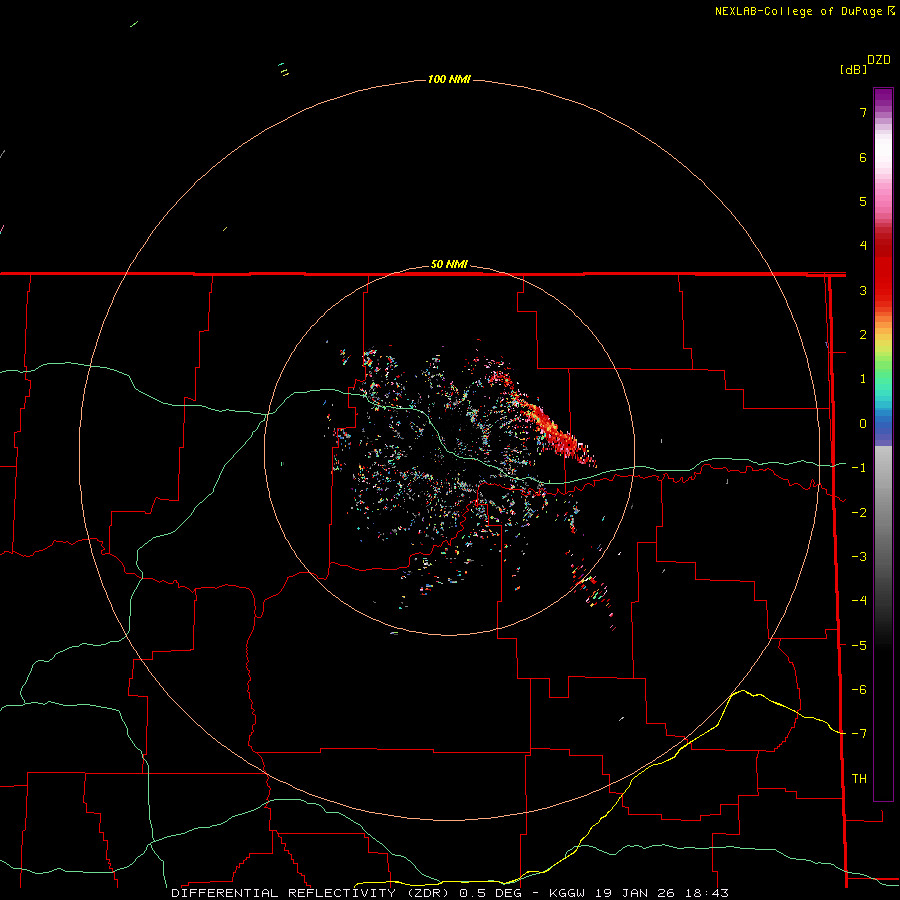This screenshot has width=900, height=900.
Task: Click the 6 value on the color scale
Action: pos(863,157)
